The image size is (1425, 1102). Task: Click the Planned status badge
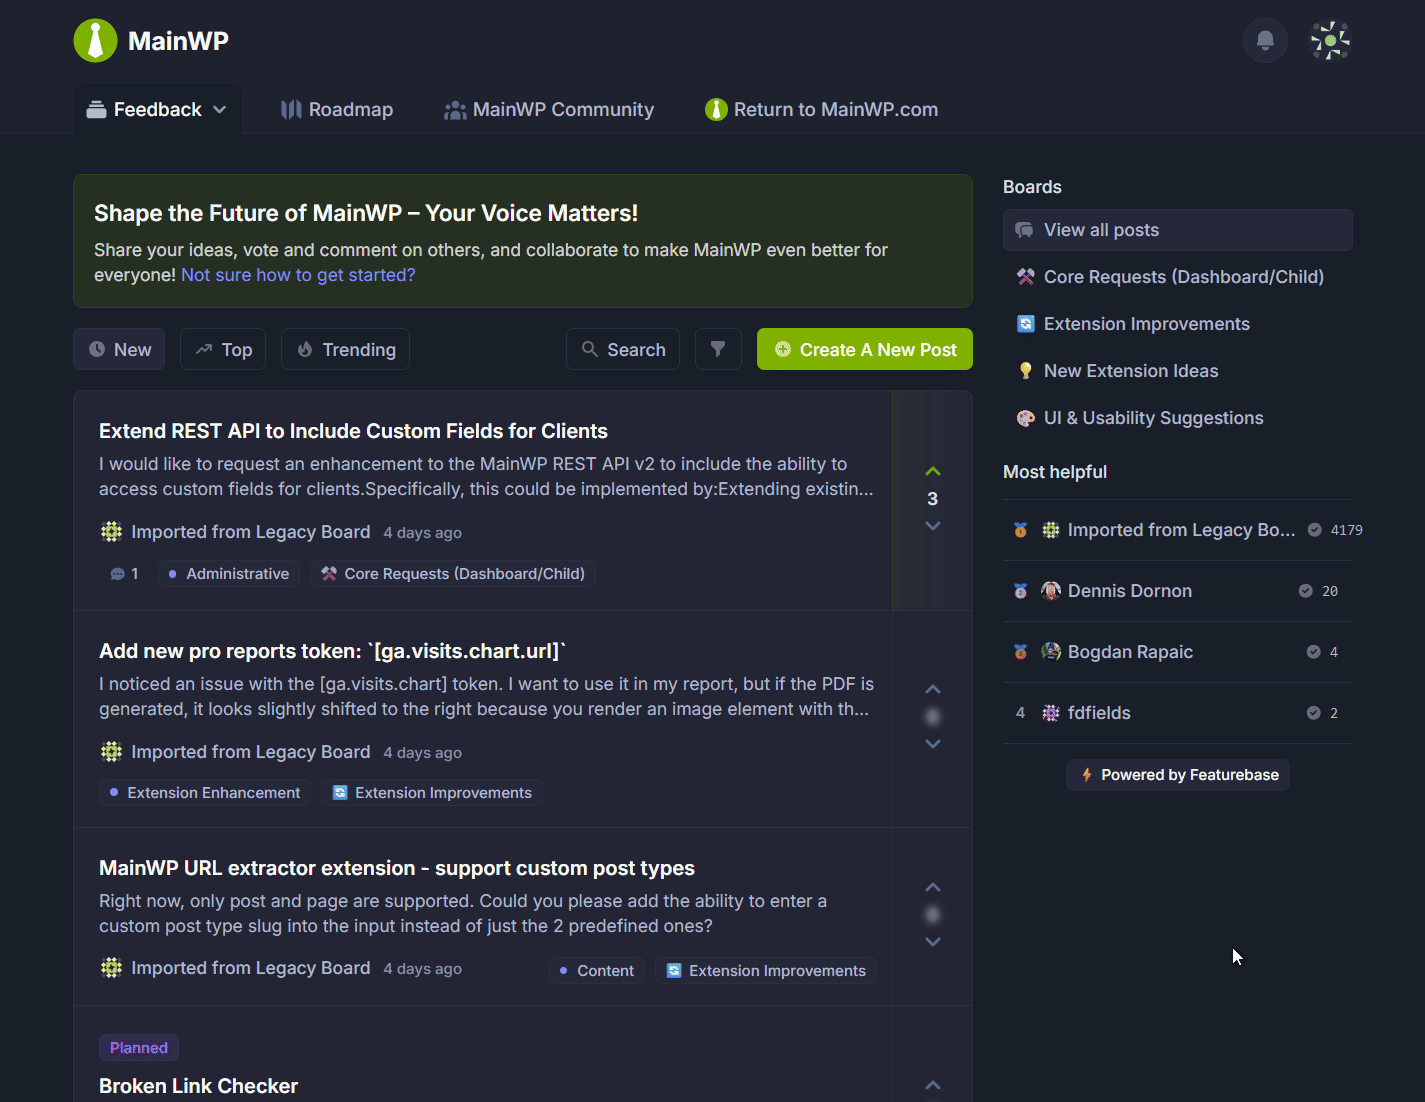click(x=139, y=1048)
